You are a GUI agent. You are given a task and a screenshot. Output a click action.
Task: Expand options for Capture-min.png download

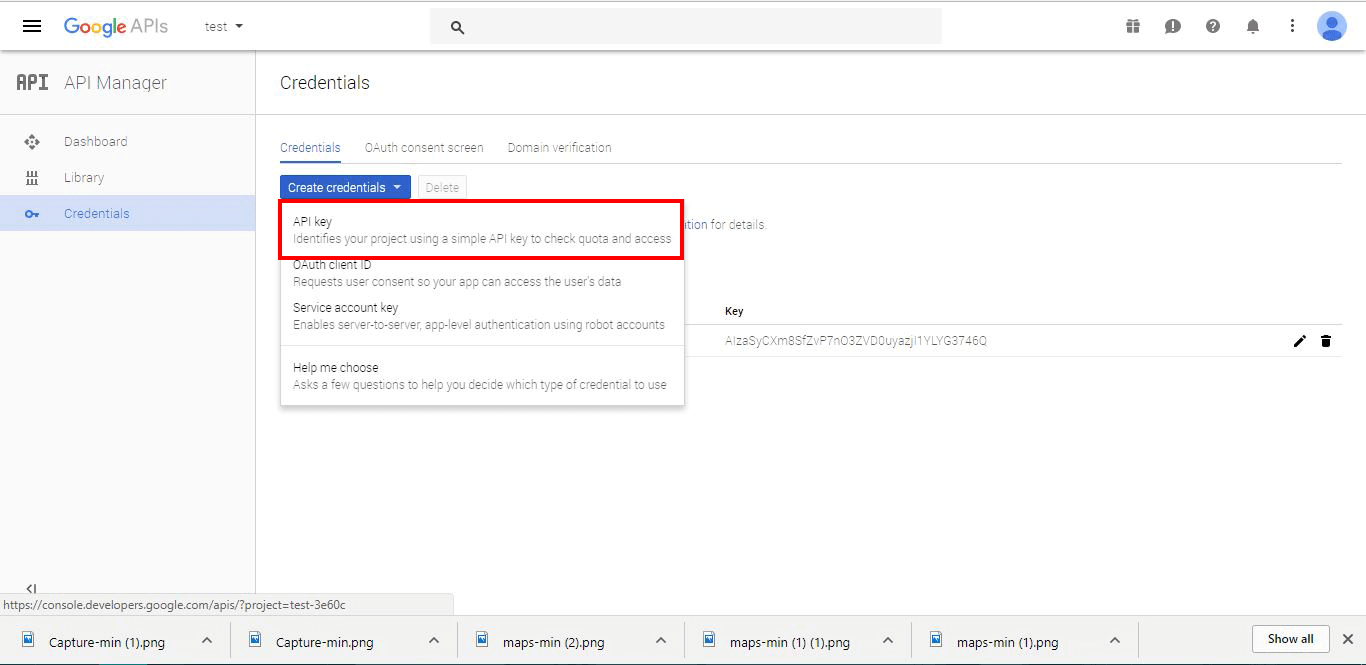click(434, 640)
